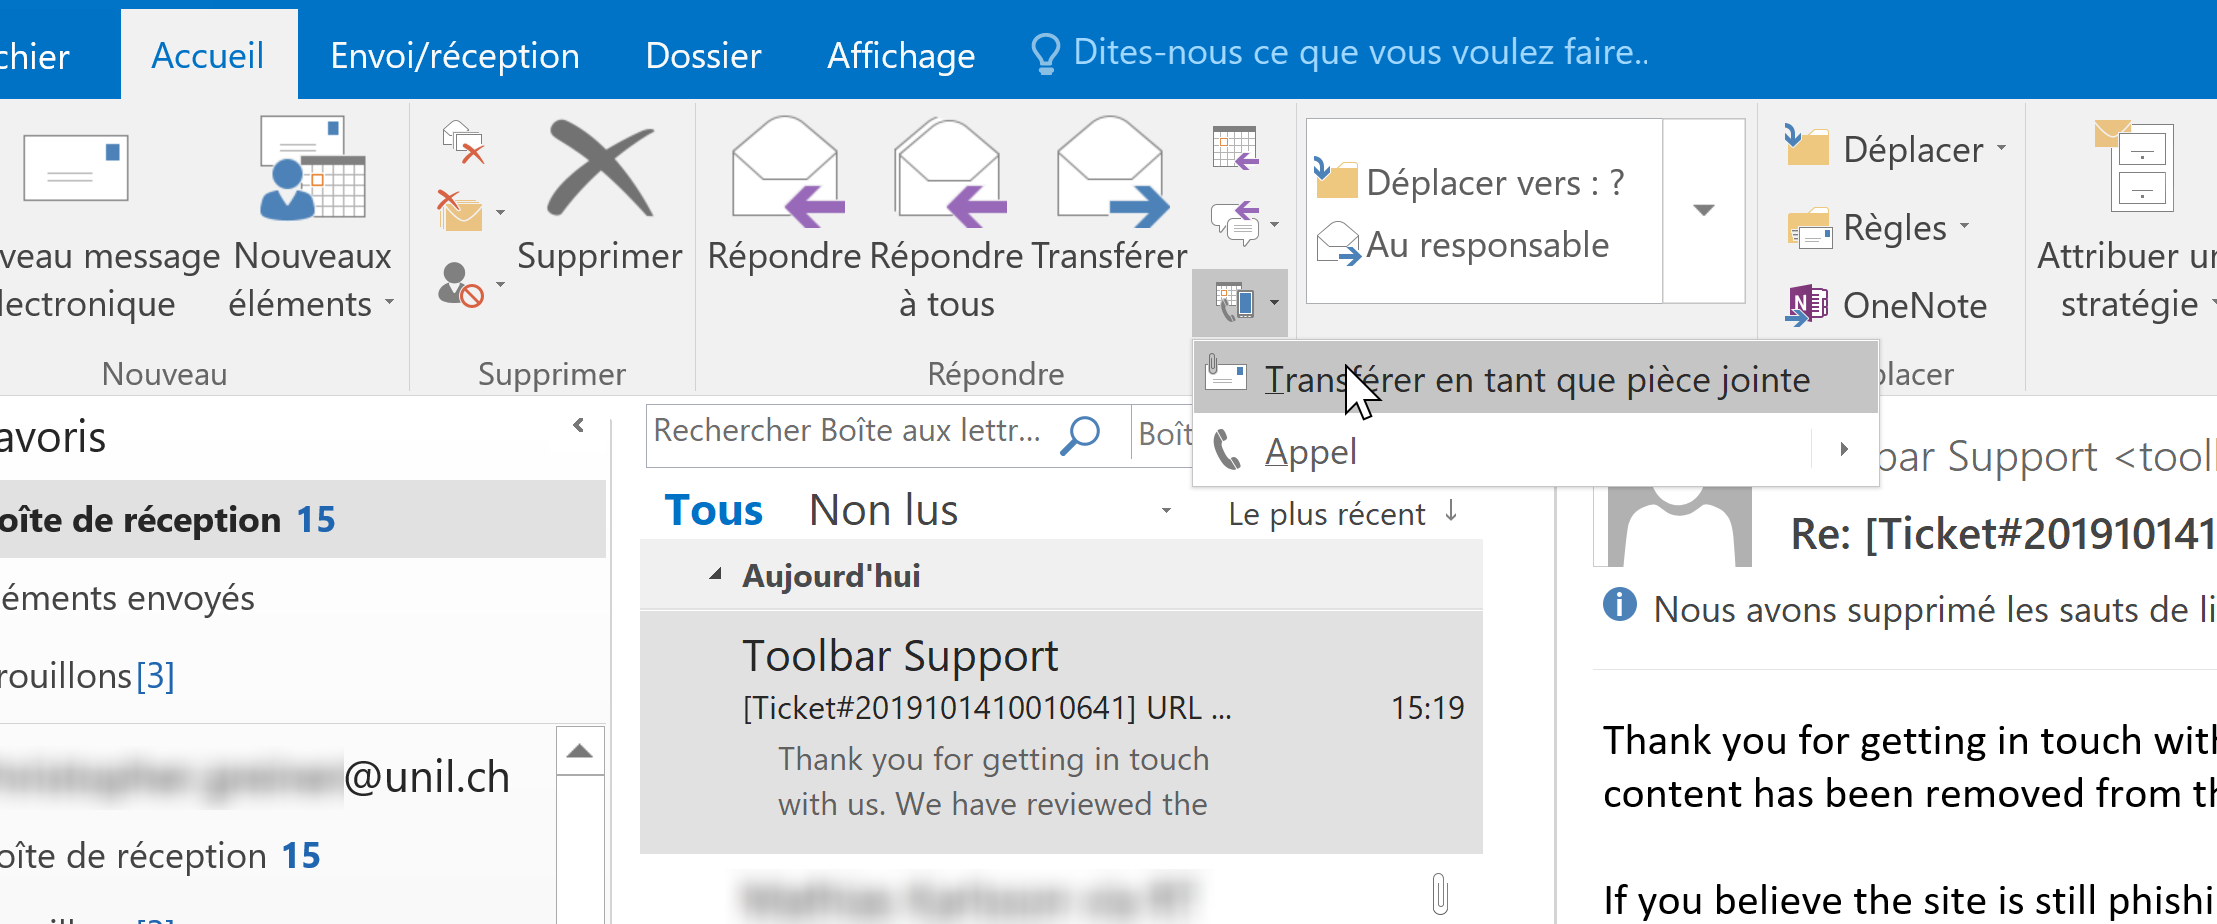Select Transférer en tant que pièce jointe
The height and width of the screenshot is (924, 2217).
click(x=1536, y=379)
